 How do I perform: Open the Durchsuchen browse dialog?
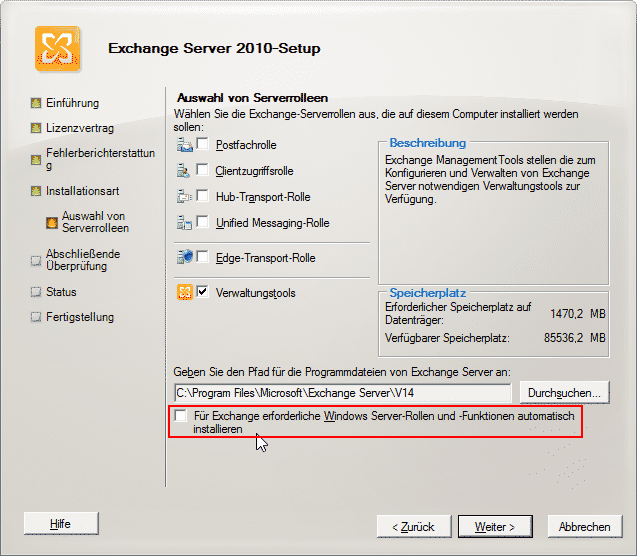point(564,393)
